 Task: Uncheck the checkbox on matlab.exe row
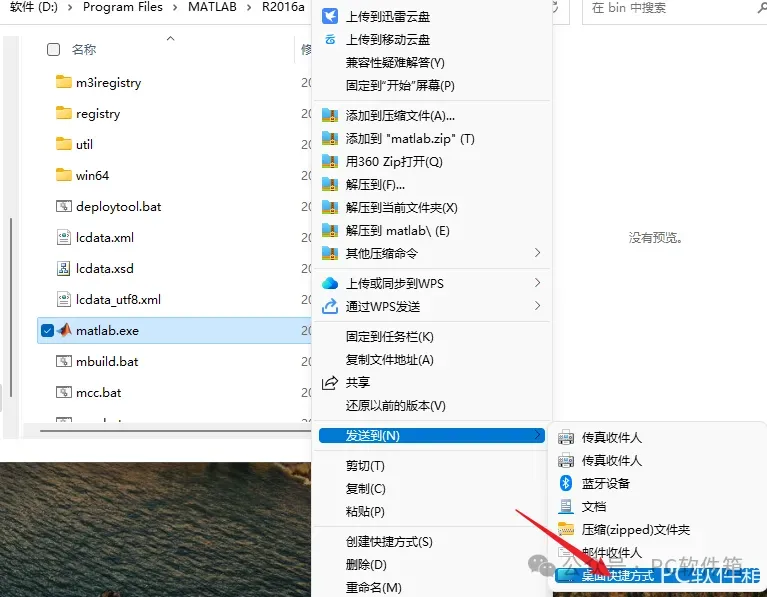click(47, 331)
